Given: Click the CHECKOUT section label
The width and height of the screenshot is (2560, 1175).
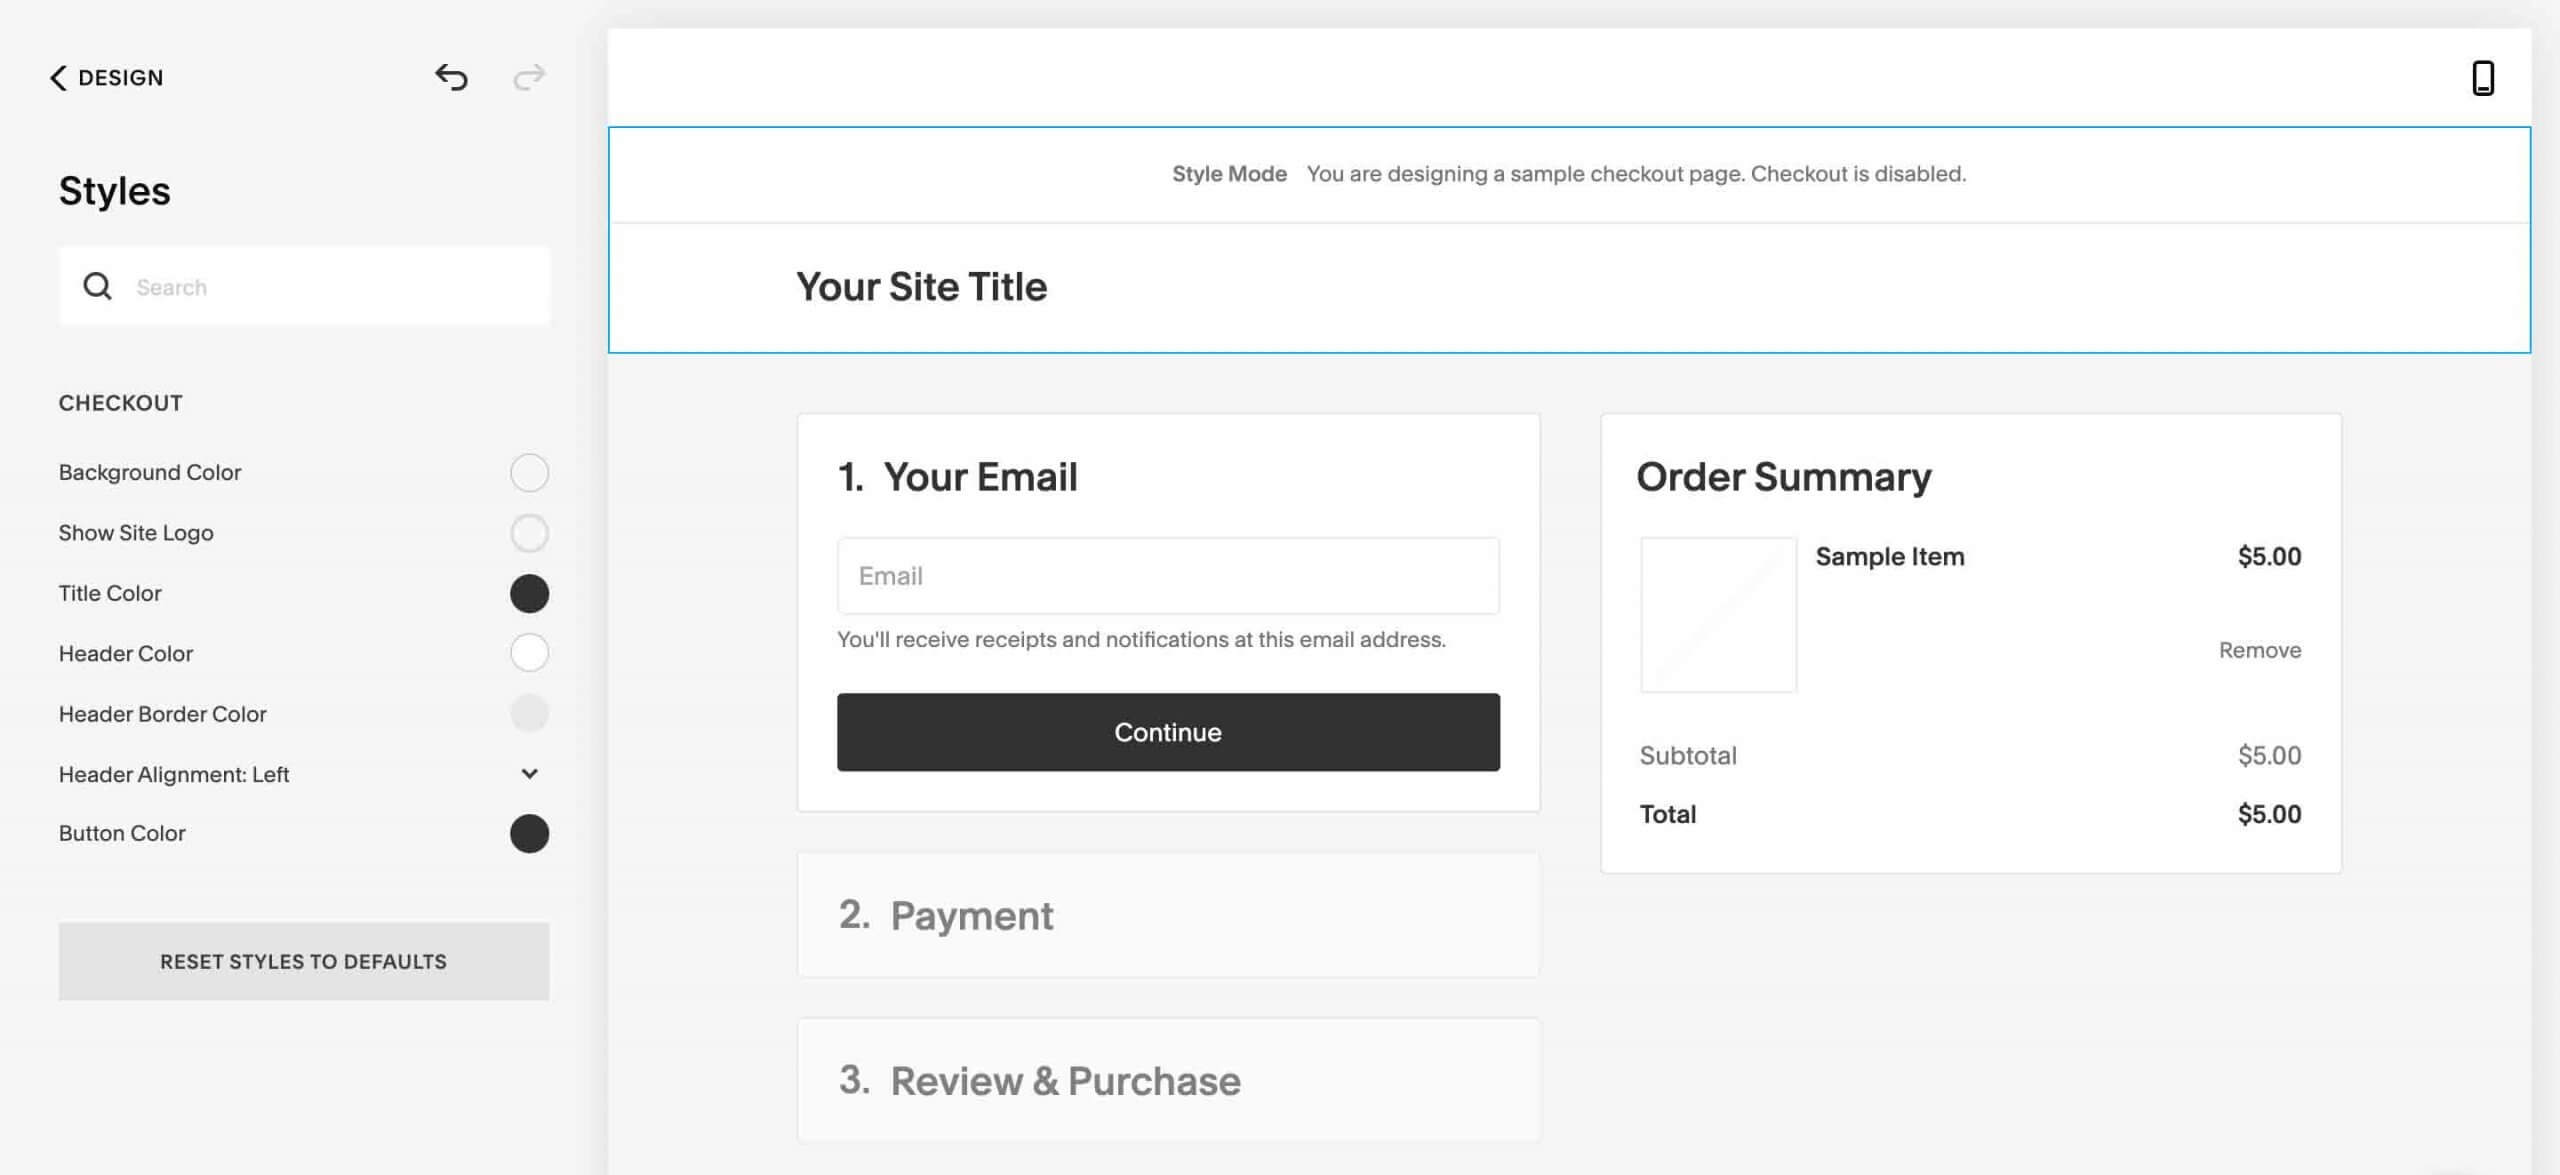Looking at the screenshot, I should [x=121, y=403].
